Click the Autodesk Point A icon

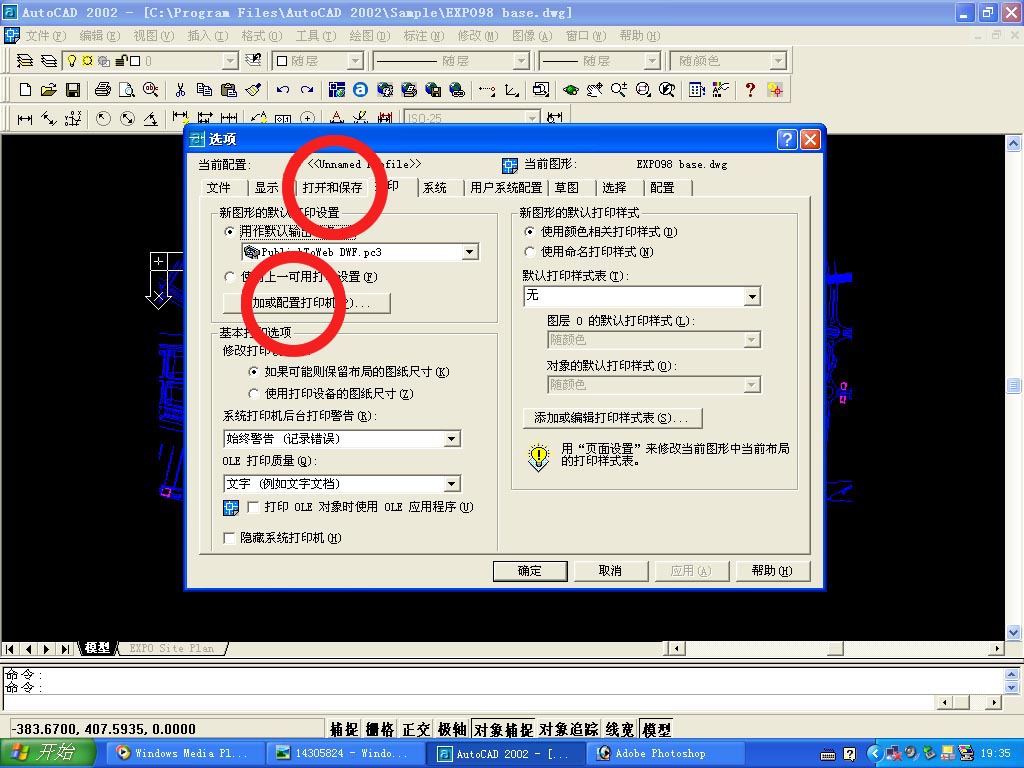[x=360, y=90]
